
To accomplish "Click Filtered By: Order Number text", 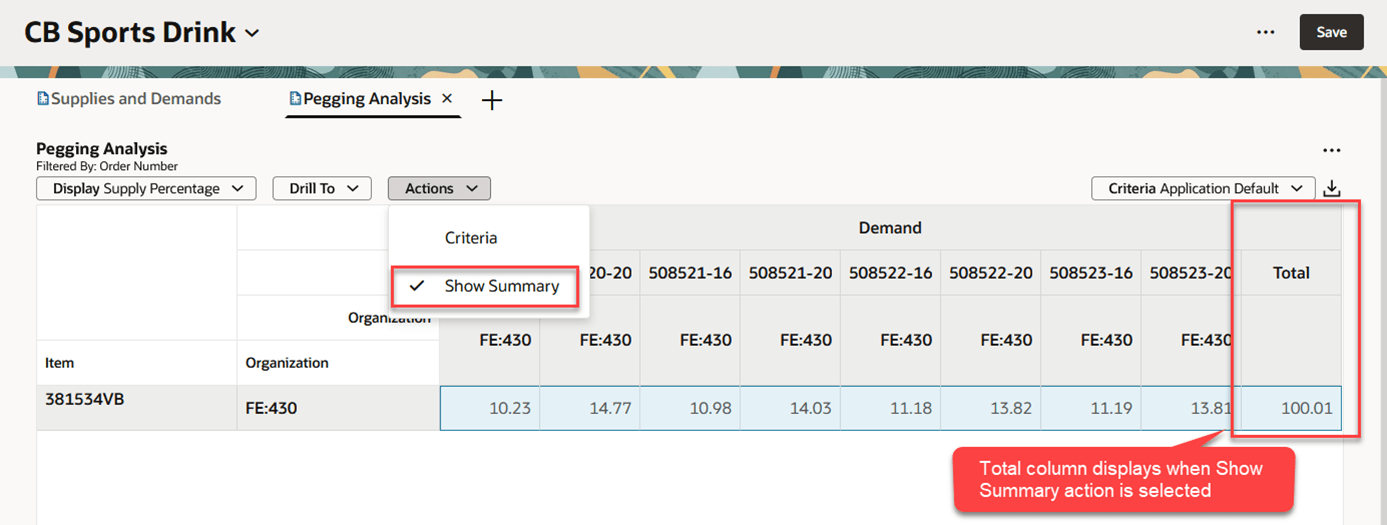I will tap(107, 166).
